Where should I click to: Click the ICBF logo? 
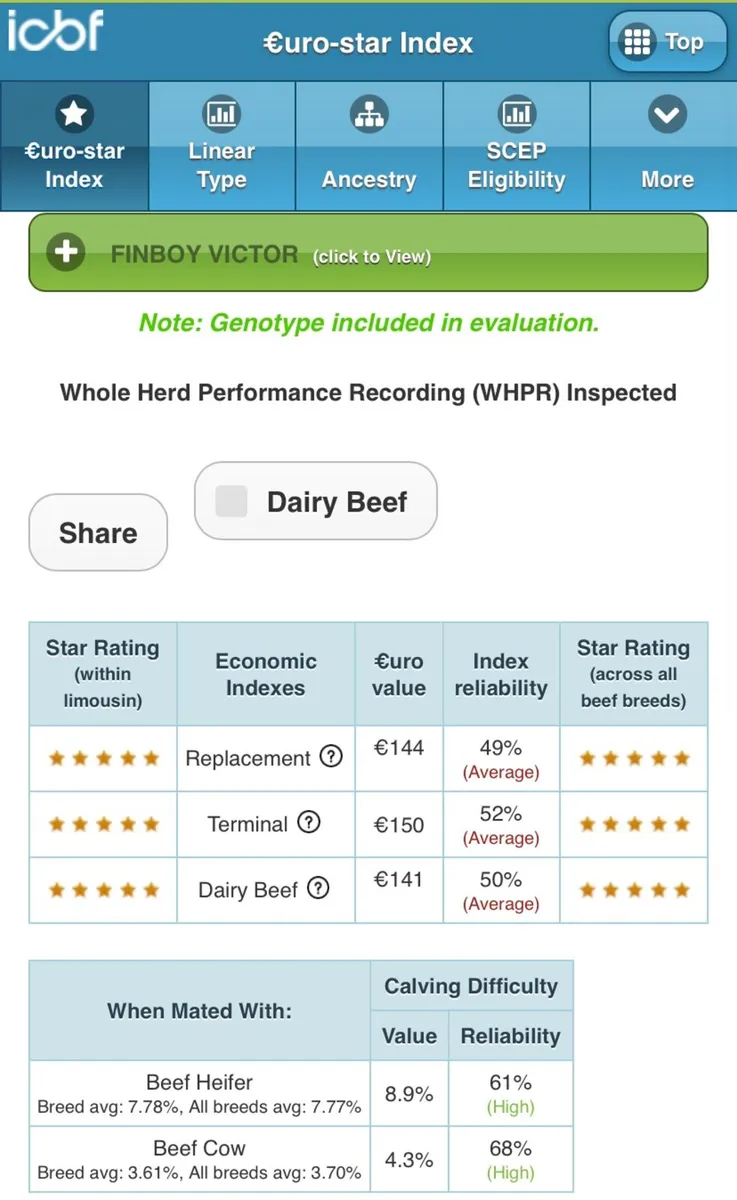click(56, 32)
